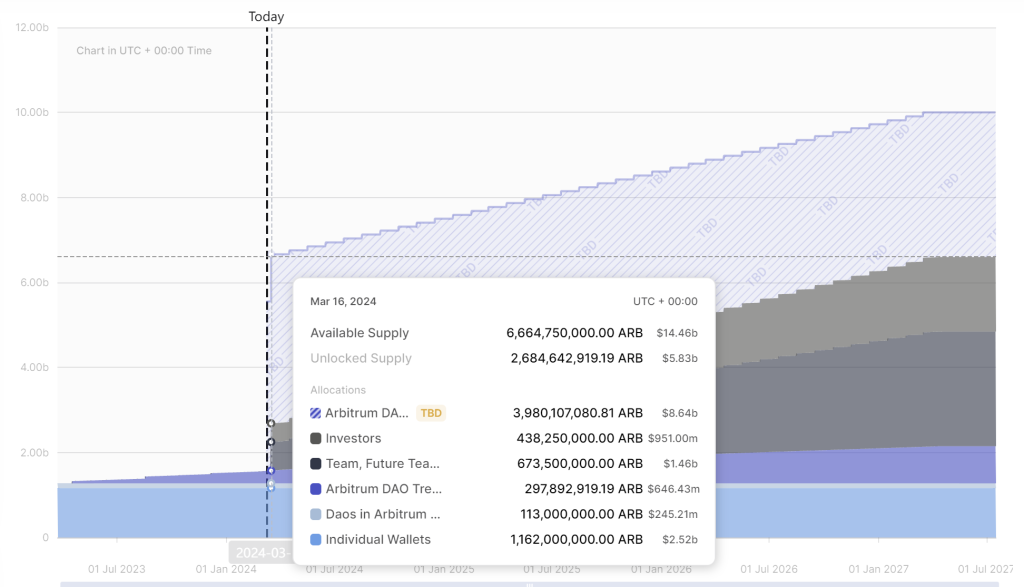Image resolution: width=1024 pixels, height=587 pixels.
Task: Select the Available Supply row label
Action: pos(359,333)
